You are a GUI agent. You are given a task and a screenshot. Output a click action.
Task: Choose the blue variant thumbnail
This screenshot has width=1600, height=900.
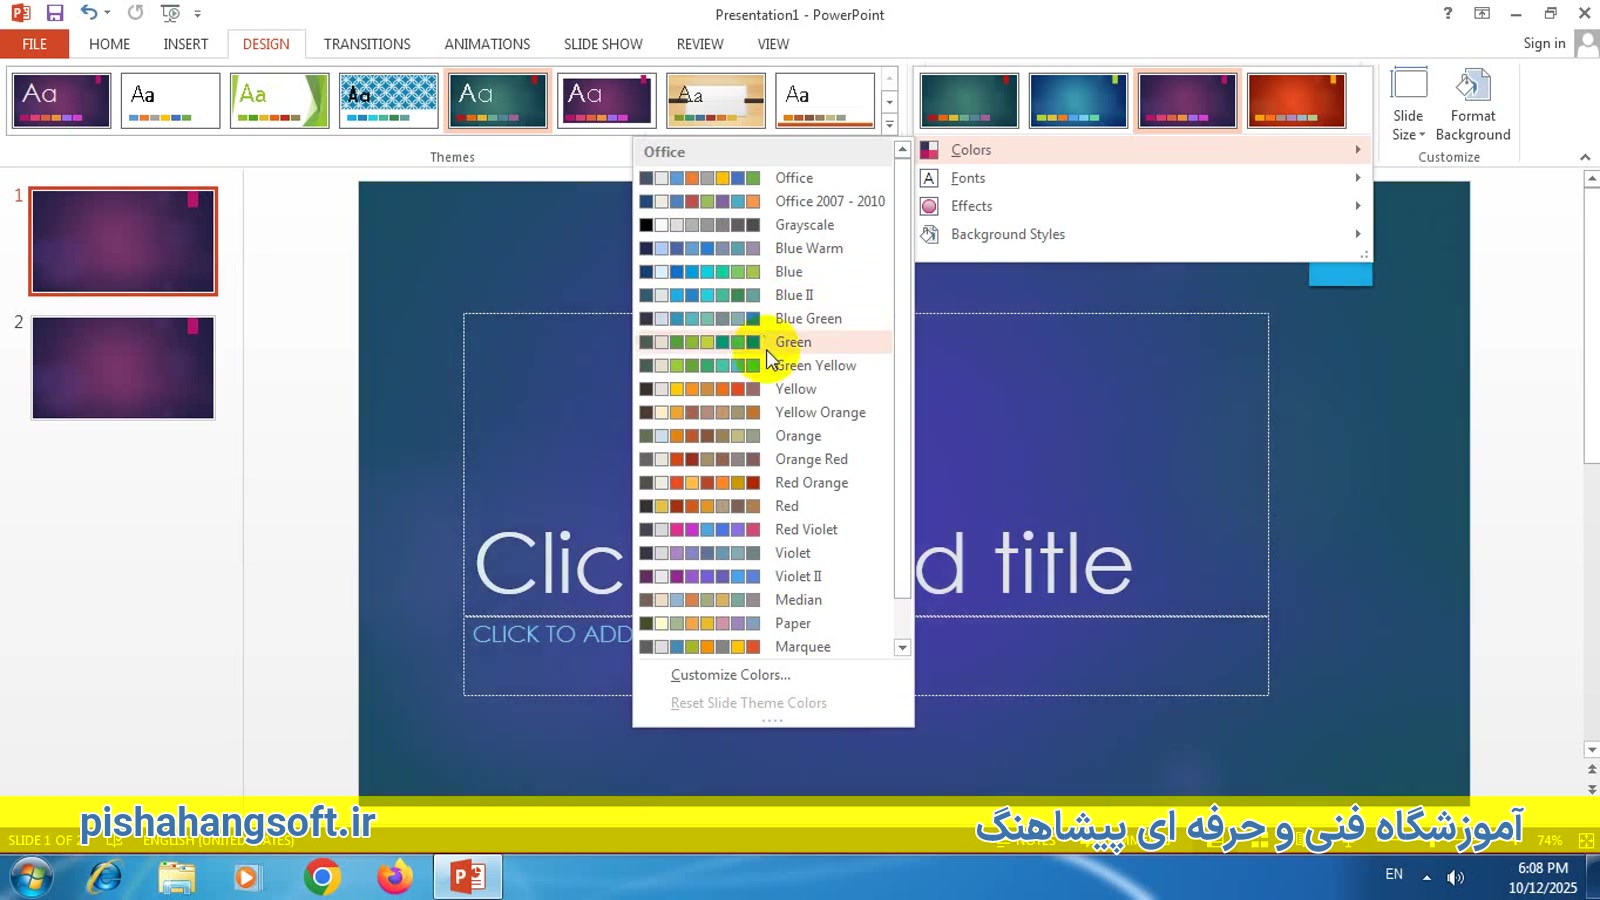(x=1078, y=100)
